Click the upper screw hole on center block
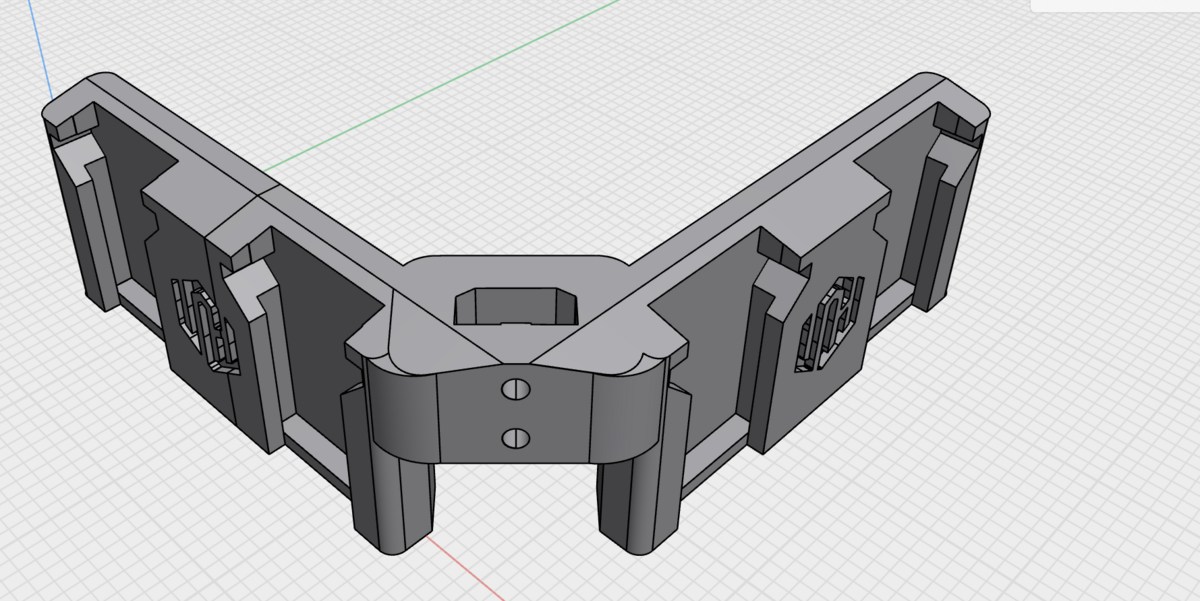The image size is (1200, 601). 516,389
